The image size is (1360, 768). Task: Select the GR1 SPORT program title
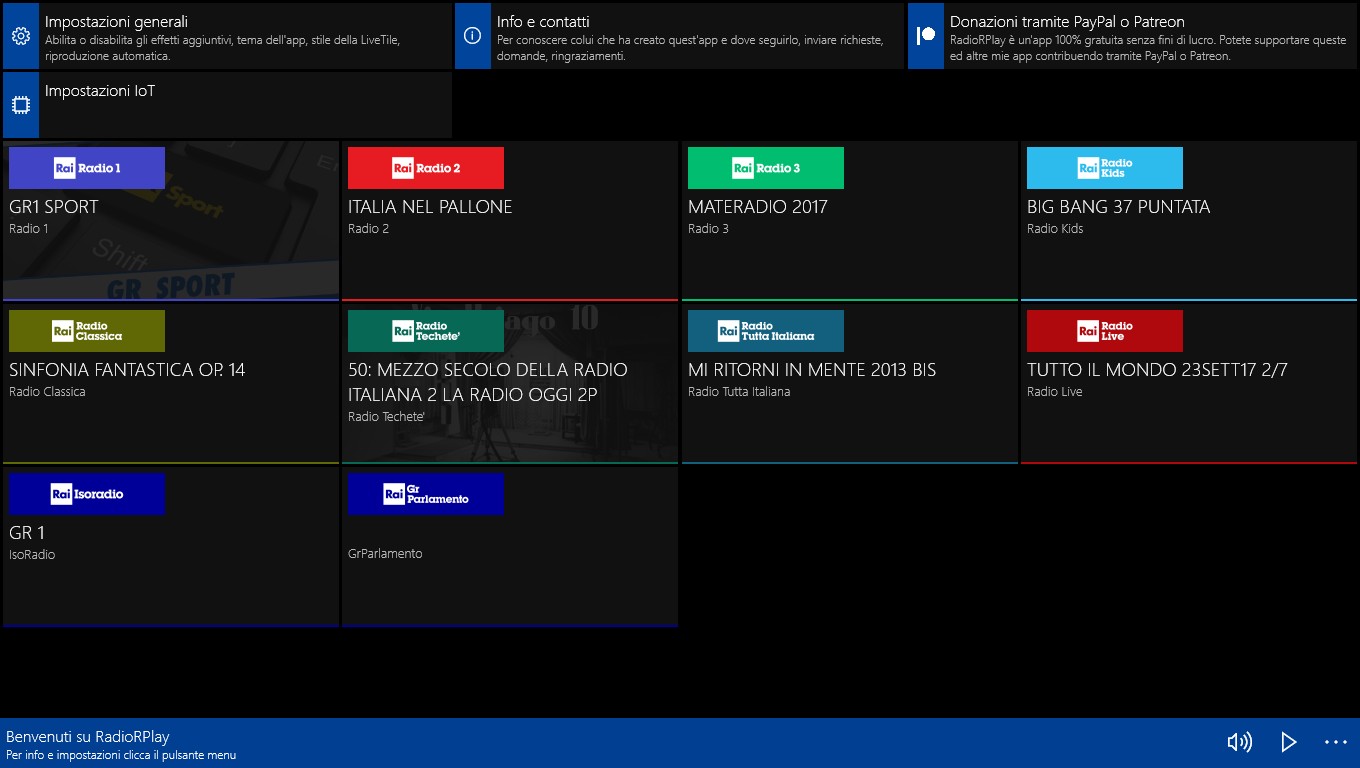(x=54, y=207)
